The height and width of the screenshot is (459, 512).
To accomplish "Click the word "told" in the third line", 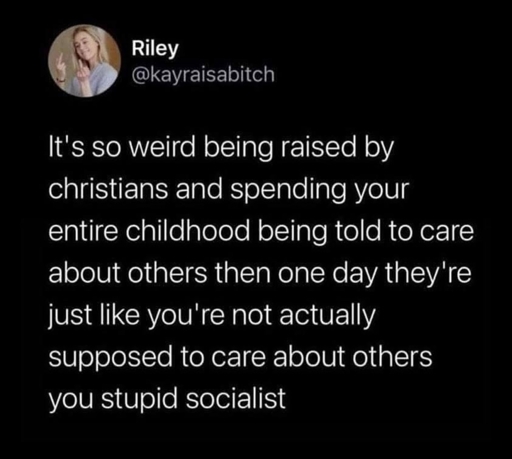I will (357, 231).
